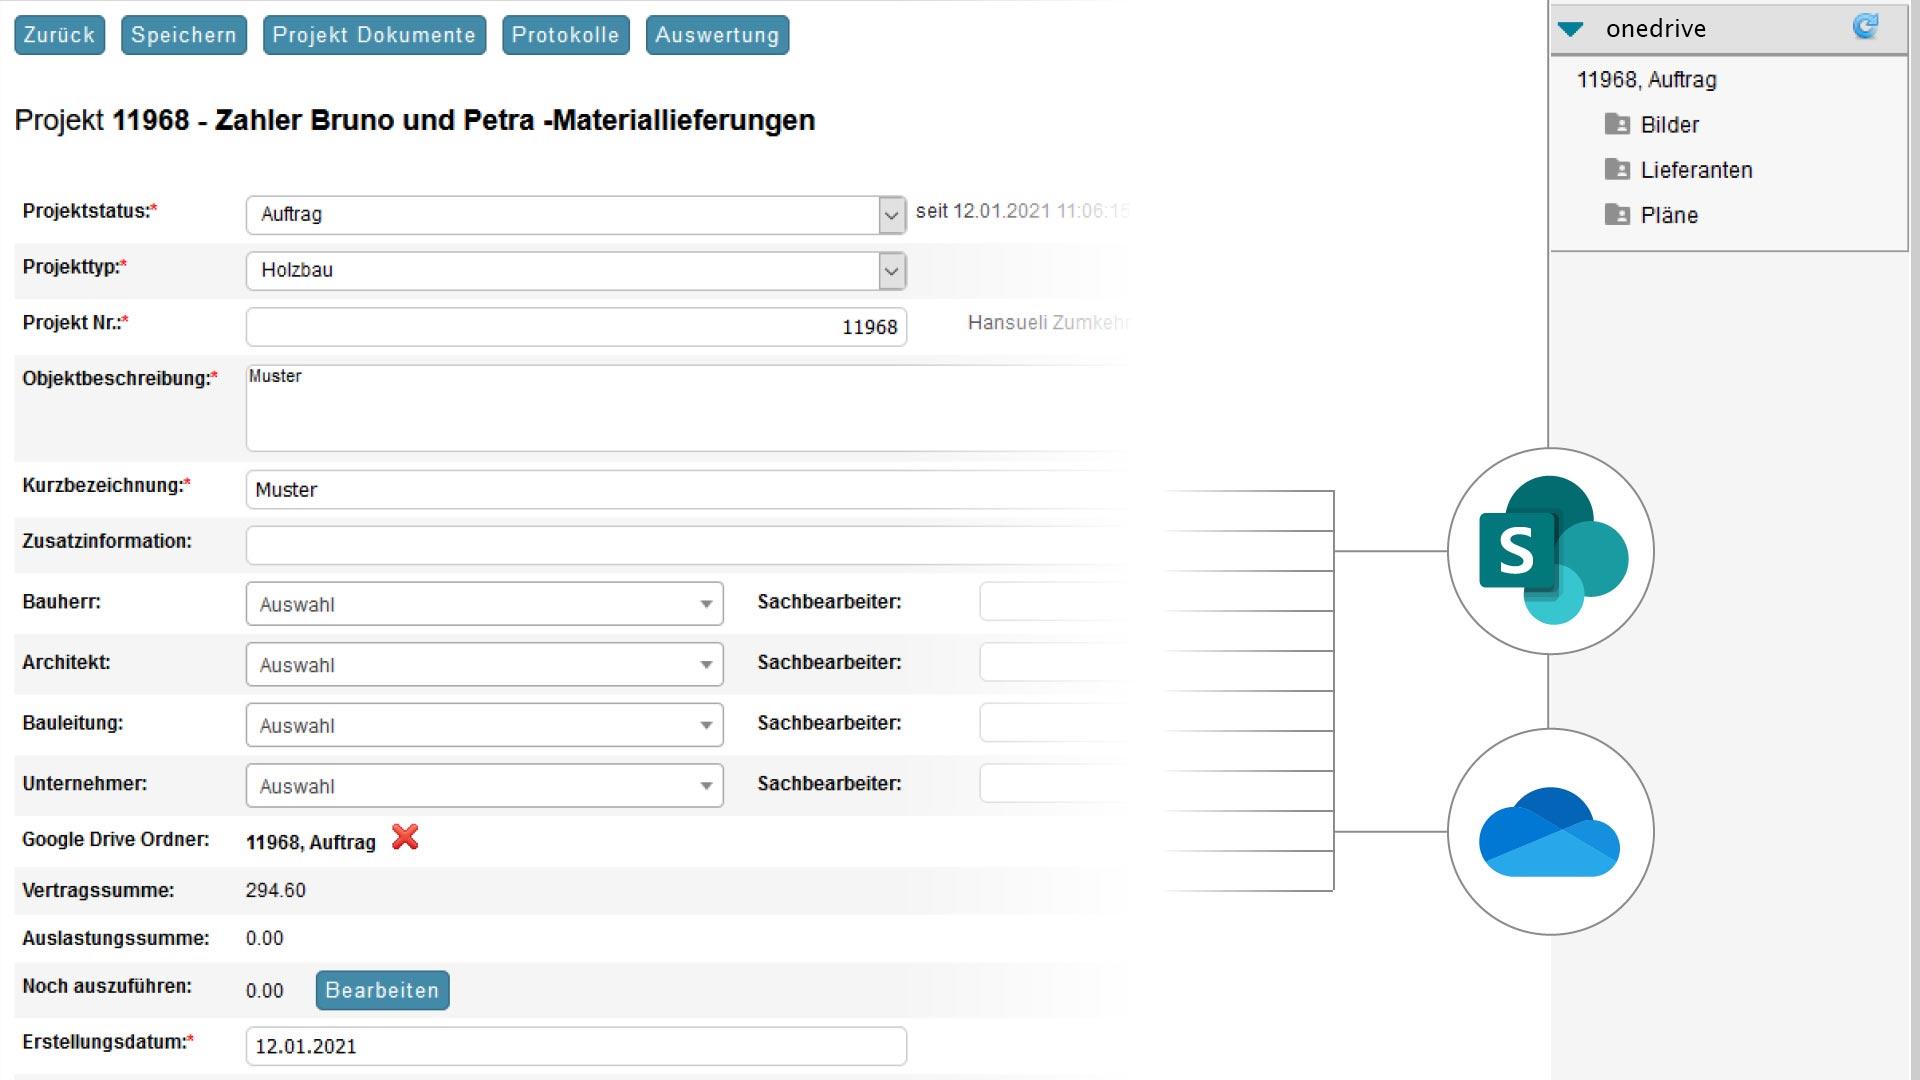
Task: Open the Bilder folder icon
Action: (x=1617, y=124)
